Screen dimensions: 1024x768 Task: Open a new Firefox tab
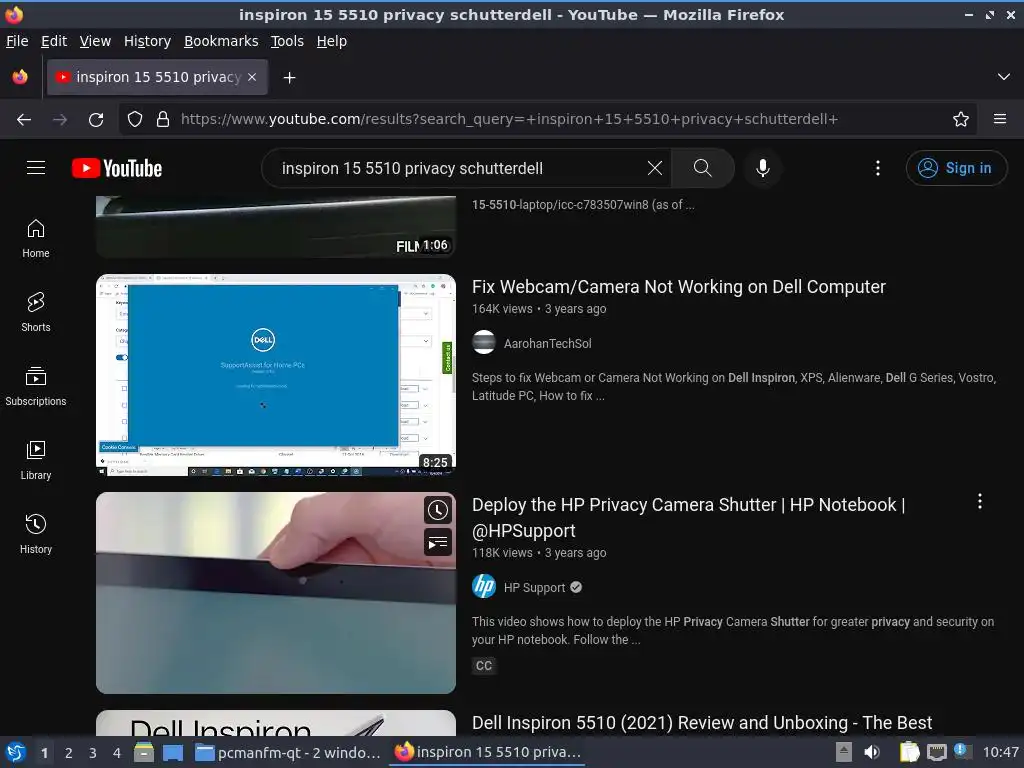pyautogui.click(x=289, y=78)
